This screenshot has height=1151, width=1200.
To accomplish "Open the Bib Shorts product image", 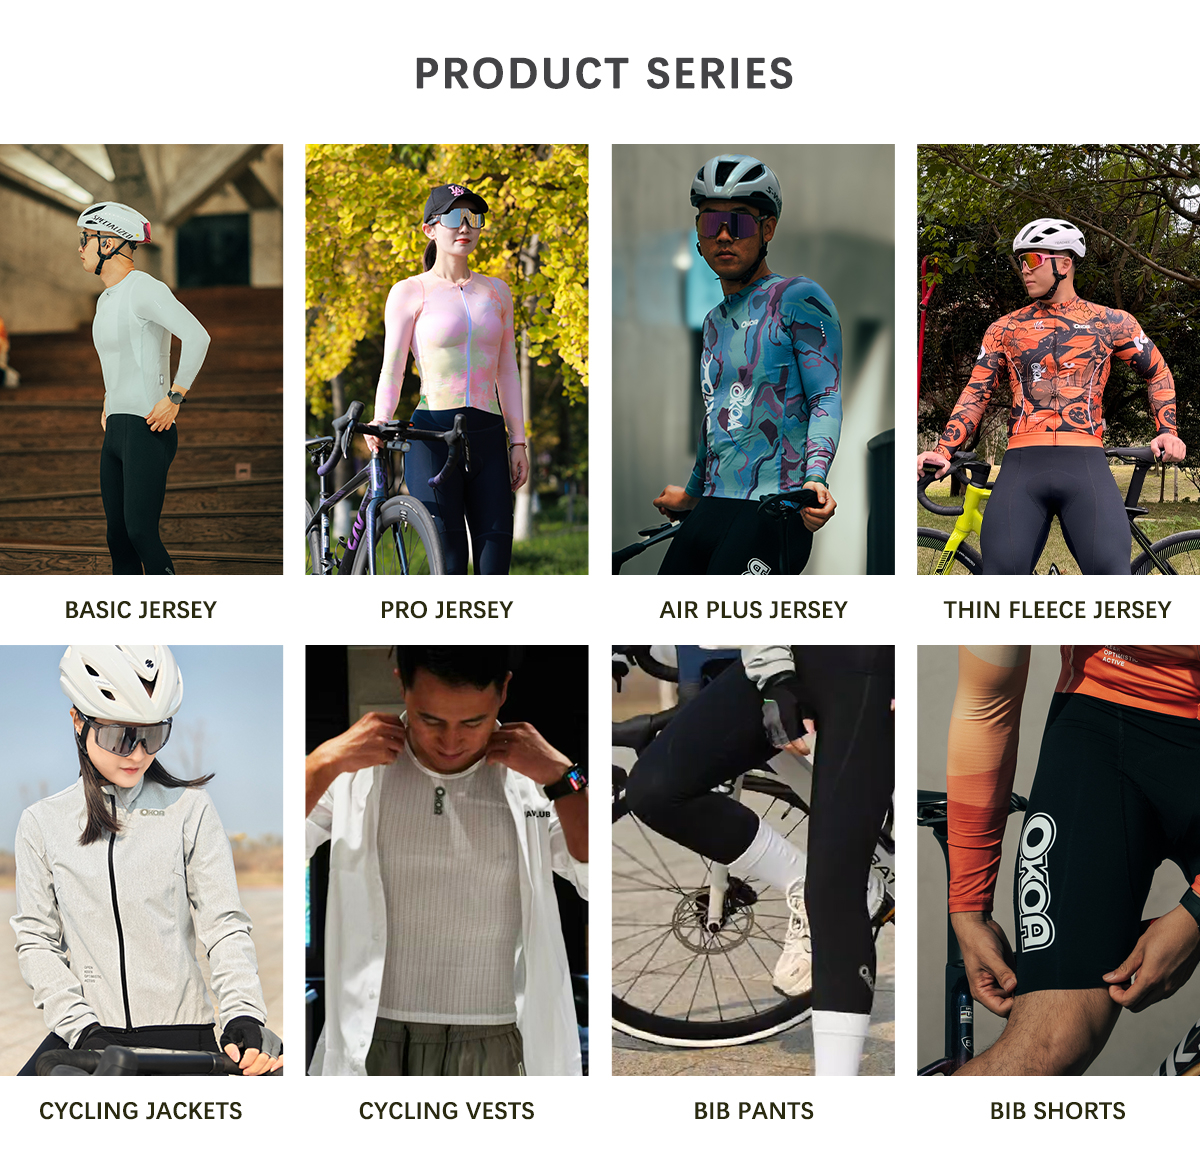I will tap(1059, 860).
